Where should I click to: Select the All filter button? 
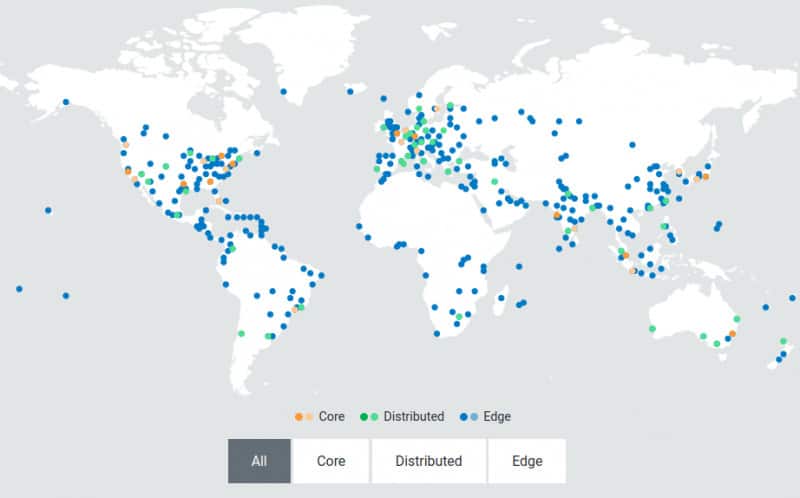(259, 461)
